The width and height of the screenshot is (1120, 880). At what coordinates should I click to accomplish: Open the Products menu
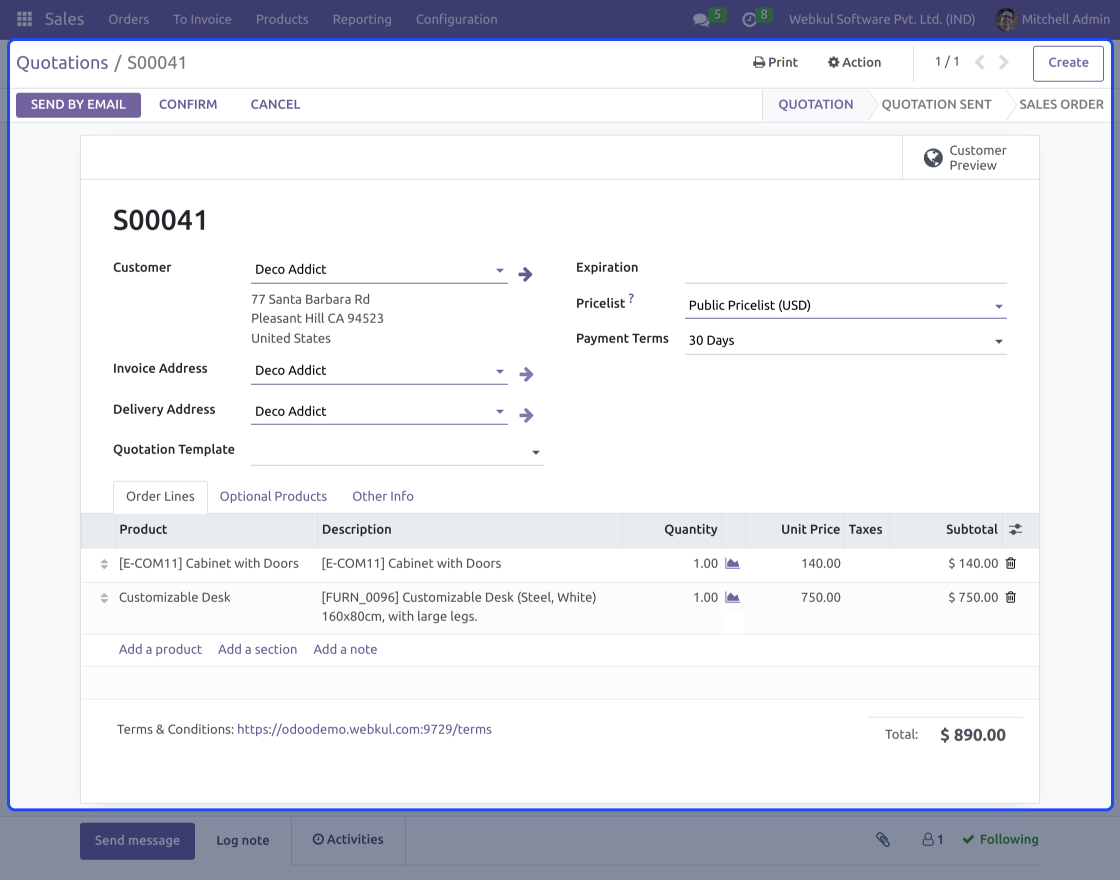[282, 19]
